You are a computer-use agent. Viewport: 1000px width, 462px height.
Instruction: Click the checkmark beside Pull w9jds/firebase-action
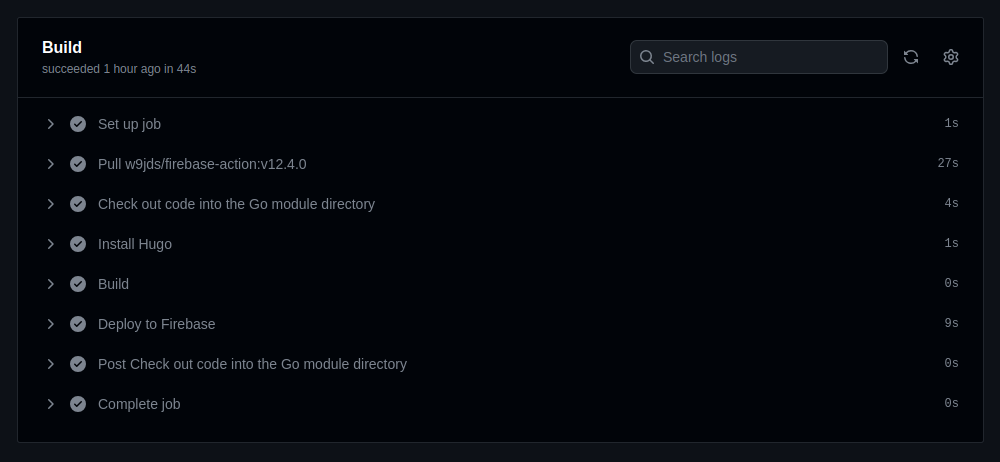[78, 164]
